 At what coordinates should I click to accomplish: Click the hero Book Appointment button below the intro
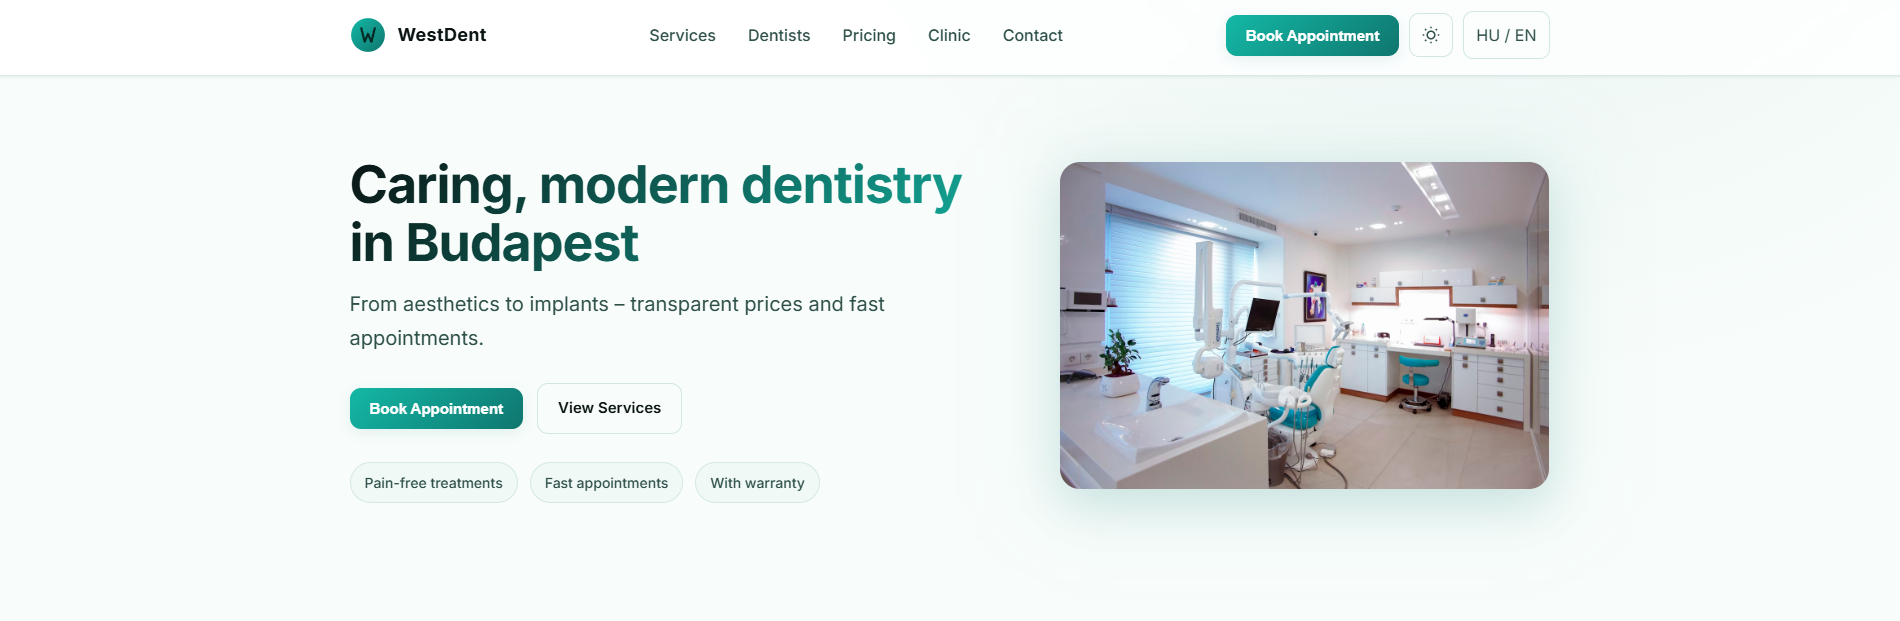tap(436, 408)
